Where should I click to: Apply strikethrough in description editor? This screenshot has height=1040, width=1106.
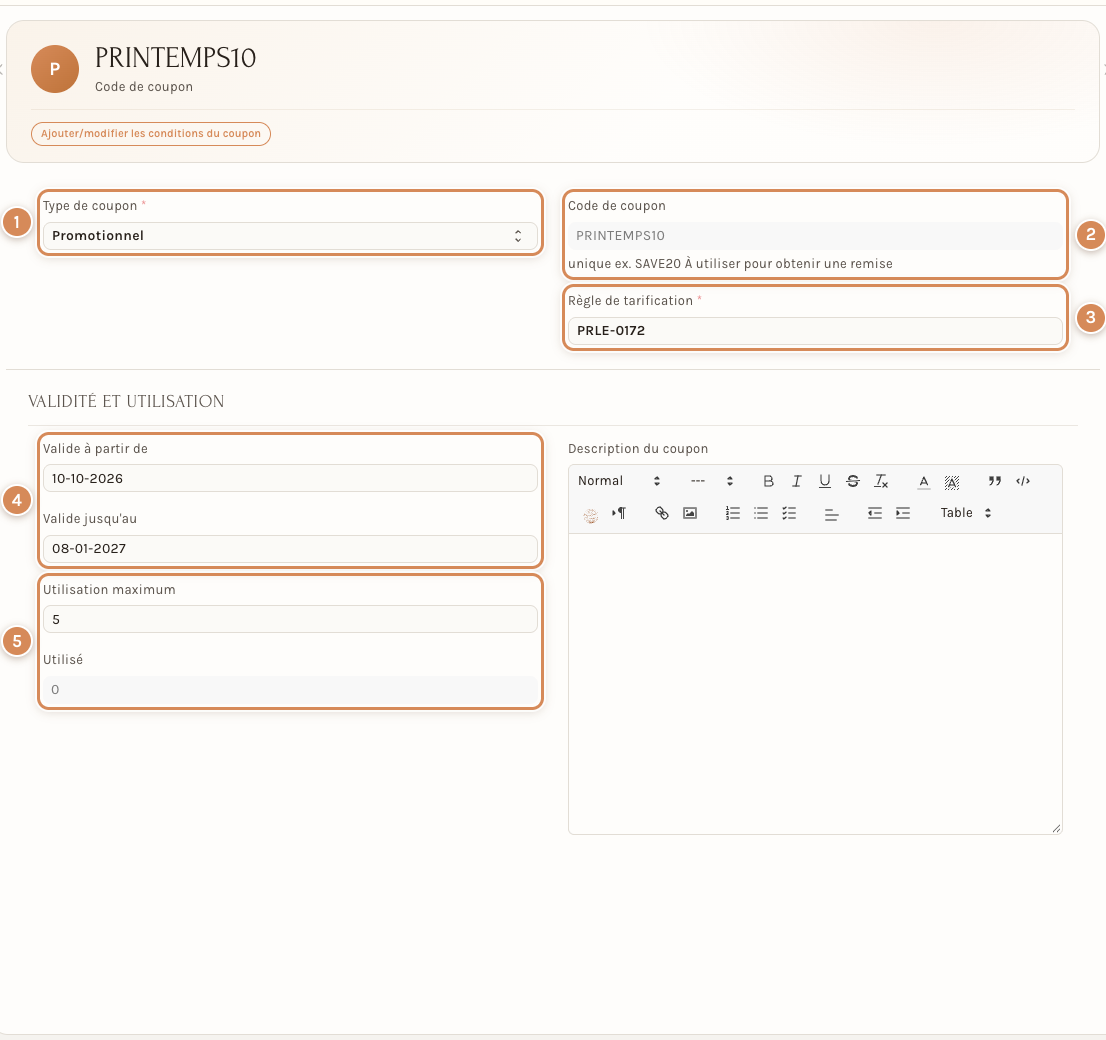(853, 481)
